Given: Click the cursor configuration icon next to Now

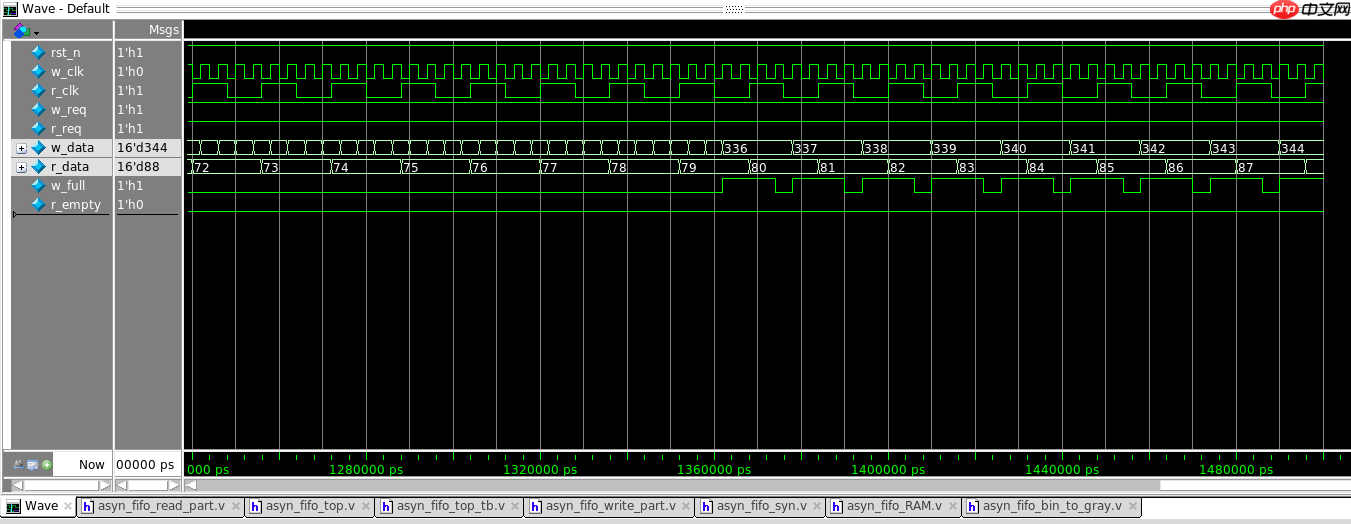Looking at the screenshot, I should (x=33, y=465).
